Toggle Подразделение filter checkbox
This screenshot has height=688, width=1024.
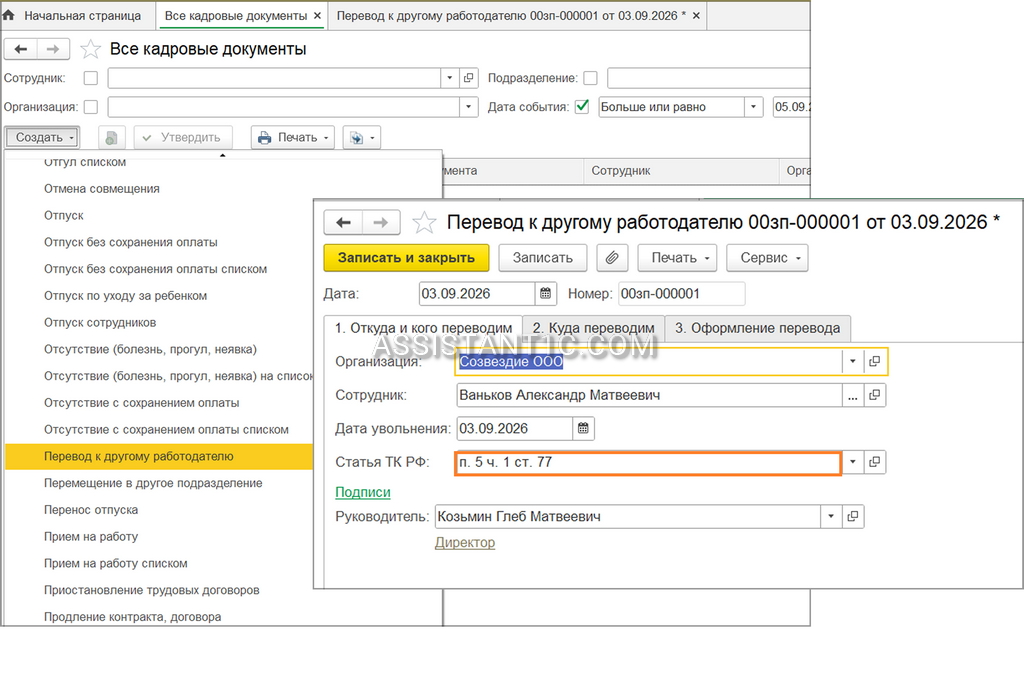[590, 78]
